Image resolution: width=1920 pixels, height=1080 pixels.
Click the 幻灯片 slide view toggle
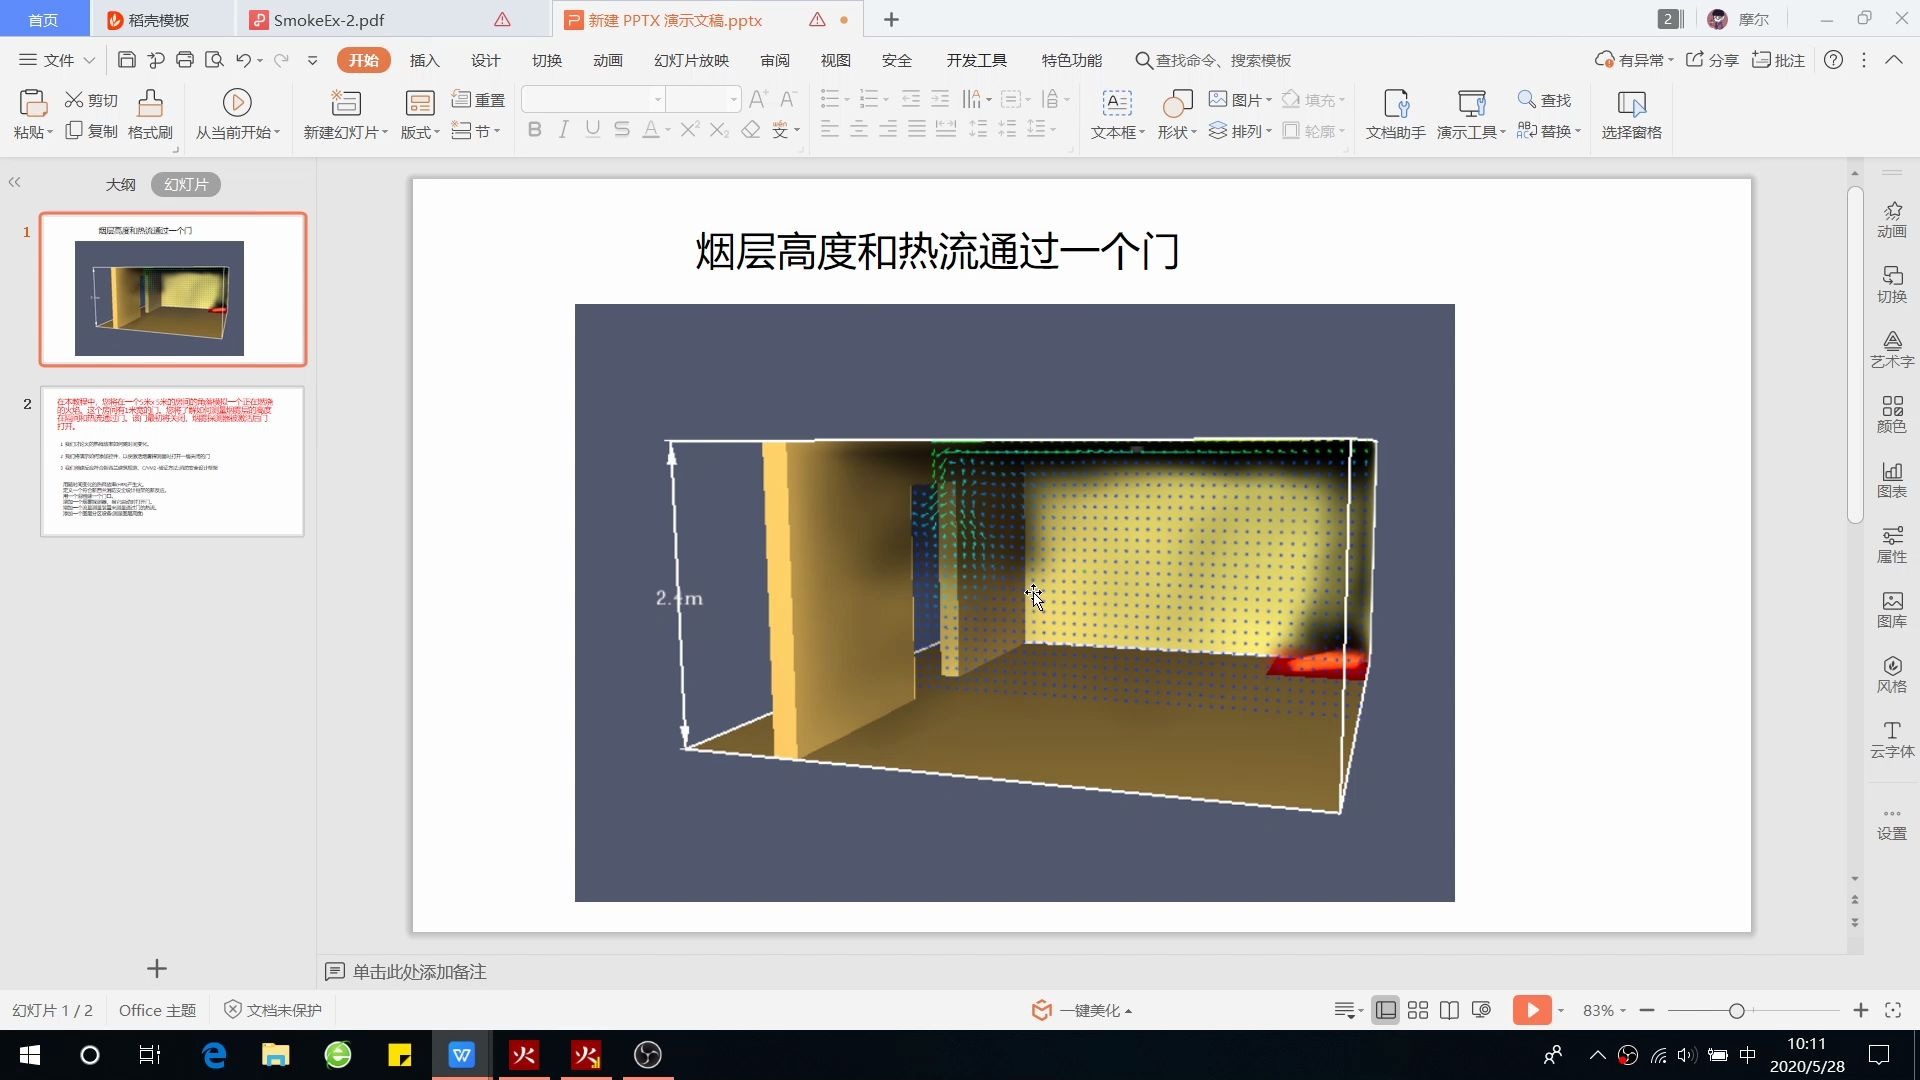click(x=185, y=185)
